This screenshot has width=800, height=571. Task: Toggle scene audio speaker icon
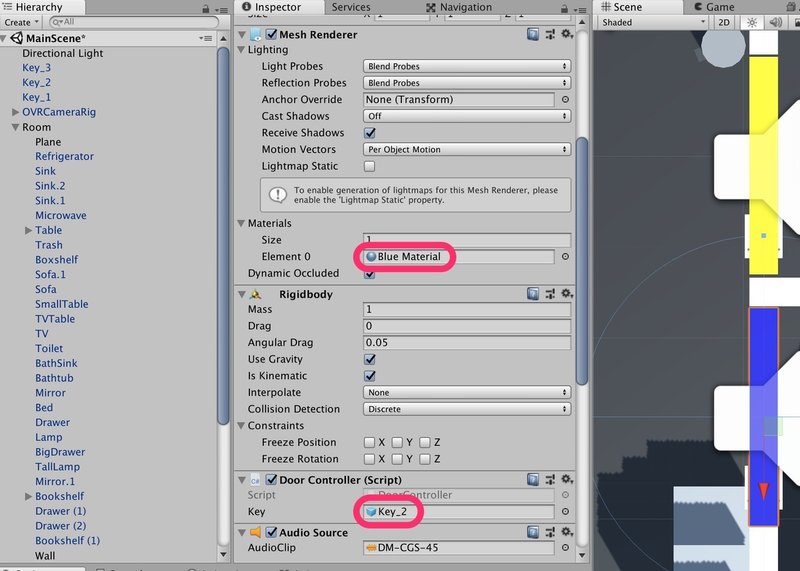click(x=776, y=22)
